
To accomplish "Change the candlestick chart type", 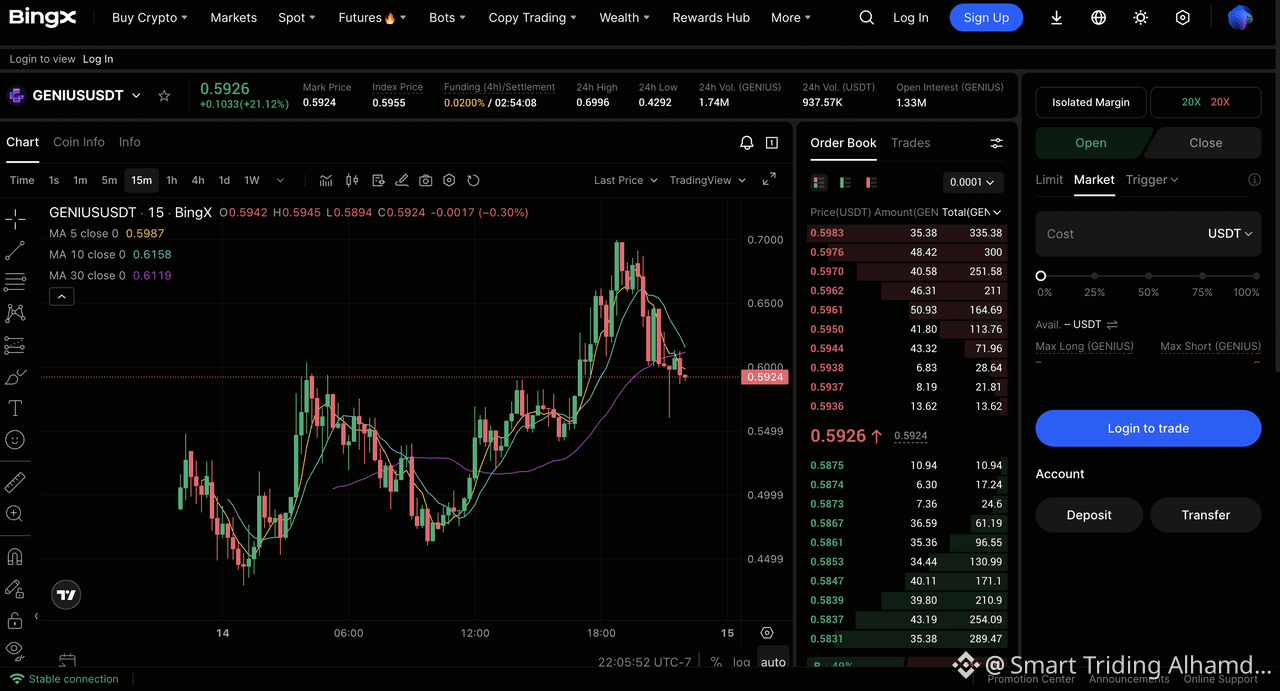I will tap(352, 180).
